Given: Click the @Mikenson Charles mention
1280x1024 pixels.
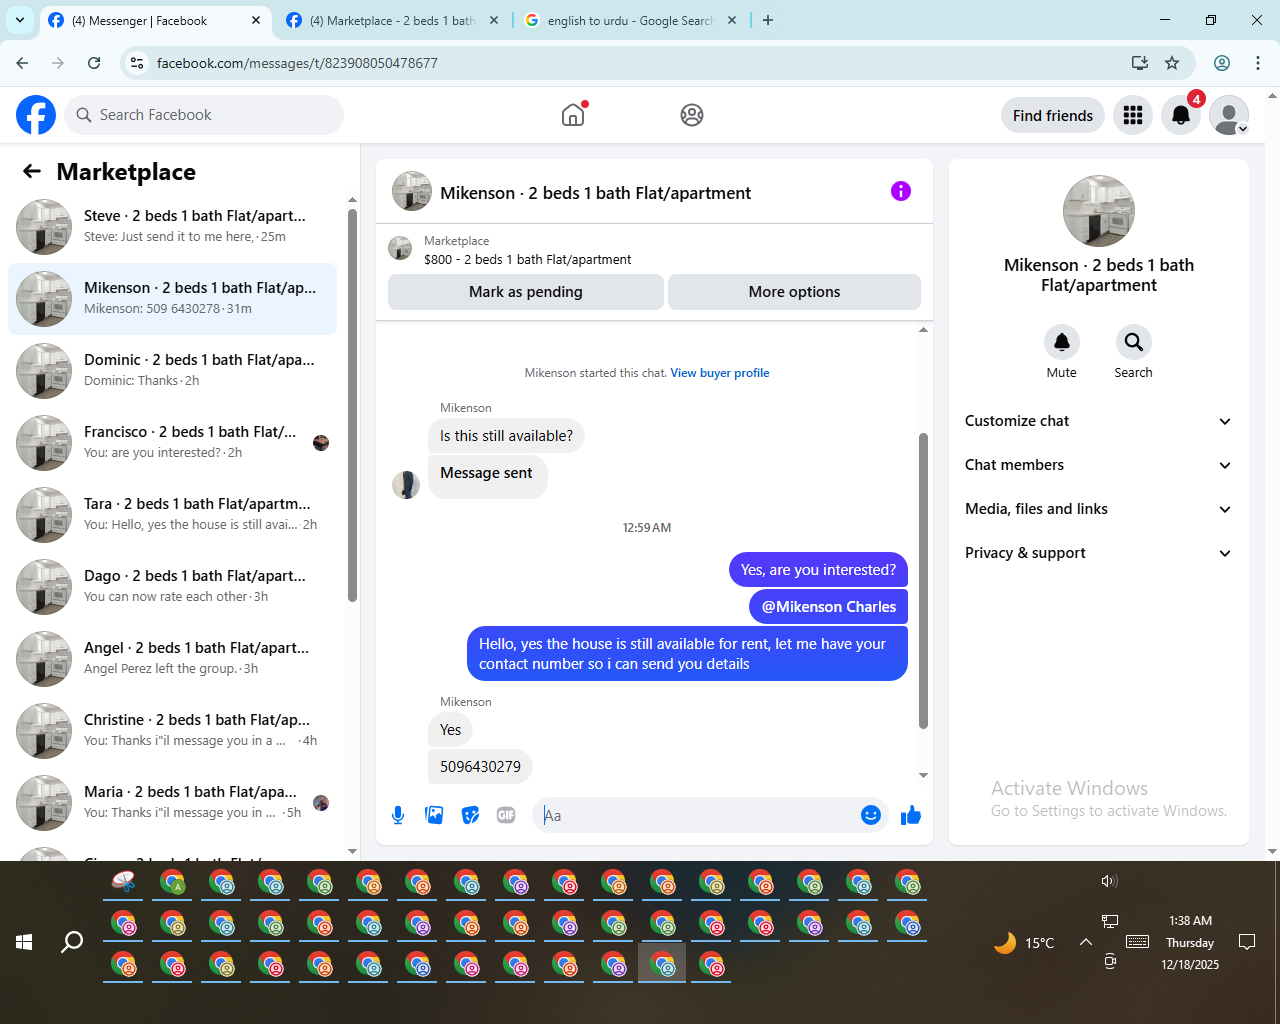Looking at the screenshot, I should pos(829,607).
